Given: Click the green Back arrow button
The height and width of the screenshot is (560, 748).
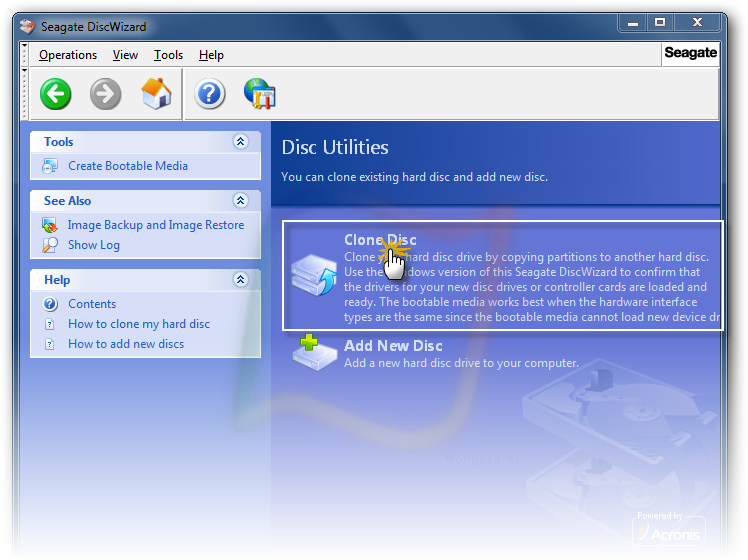Looking at the screenshot, I should pos(56,94).
